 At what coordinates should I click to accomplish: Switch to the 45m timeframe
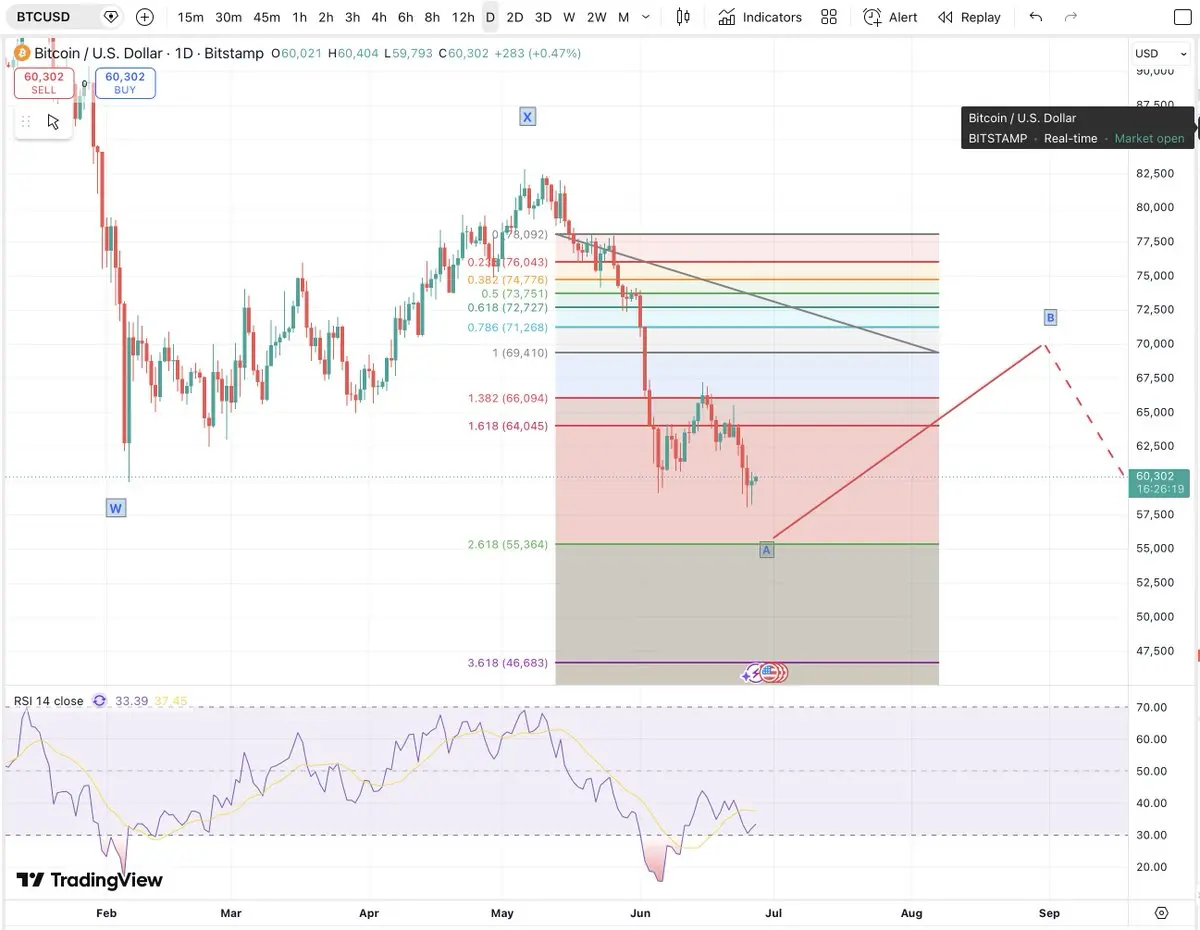[x=266, y=17]
